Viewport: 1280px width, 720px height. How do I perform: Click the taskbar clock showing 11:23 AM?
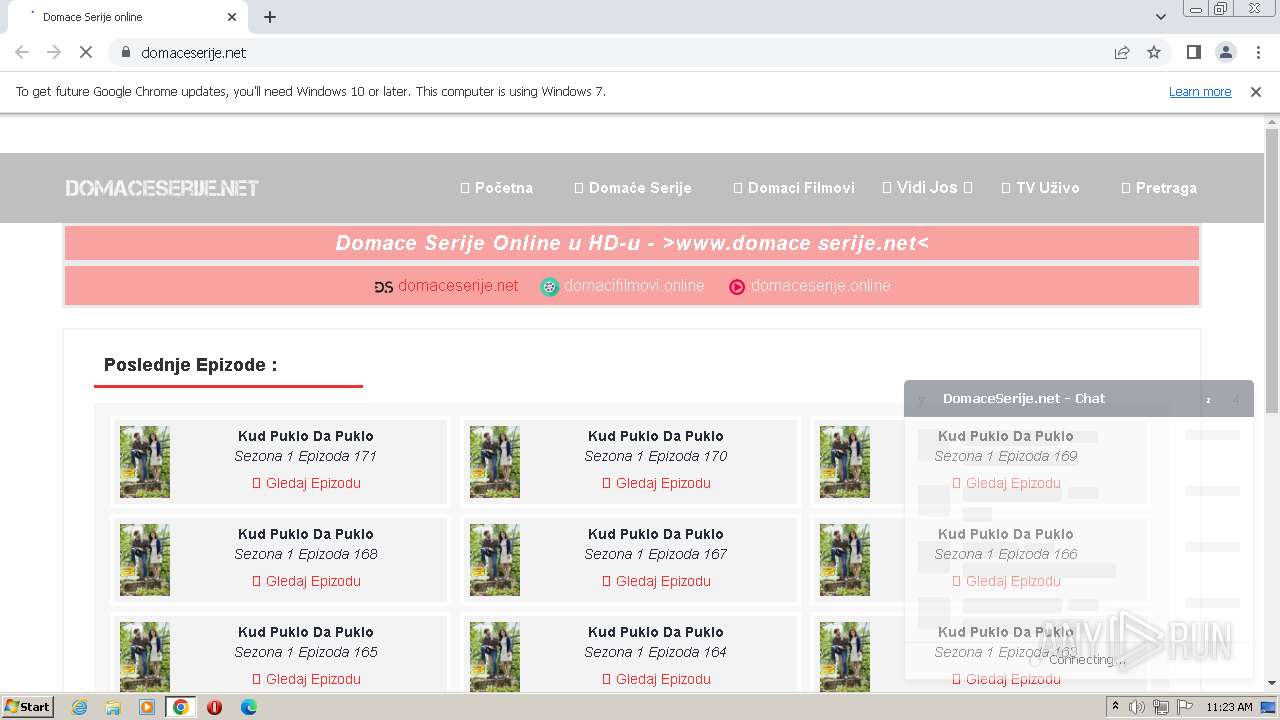pos(1229,707)
